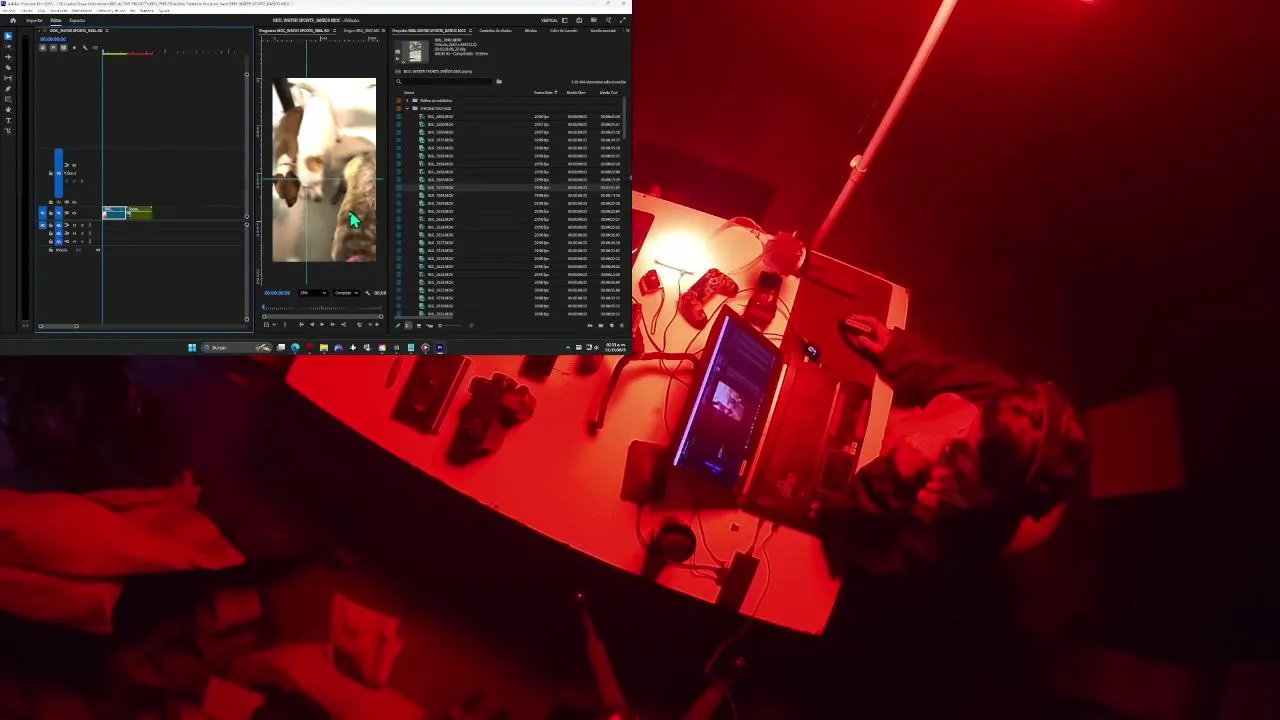This screenshot has height=720, width=1280.
Task: Add marker button in program monitor
Action: (285, 324)
